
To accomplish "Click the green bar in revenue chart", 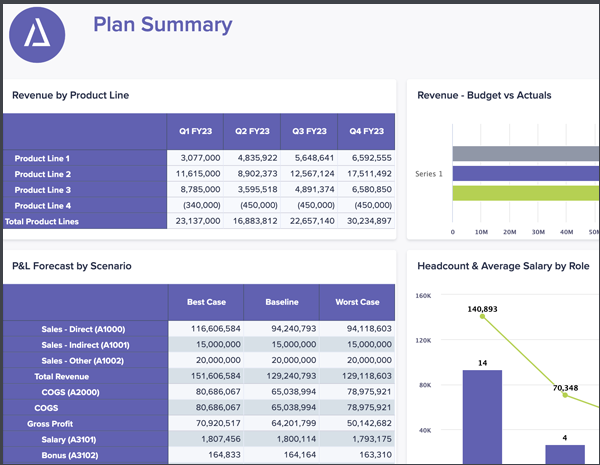I will pos(526,193).
